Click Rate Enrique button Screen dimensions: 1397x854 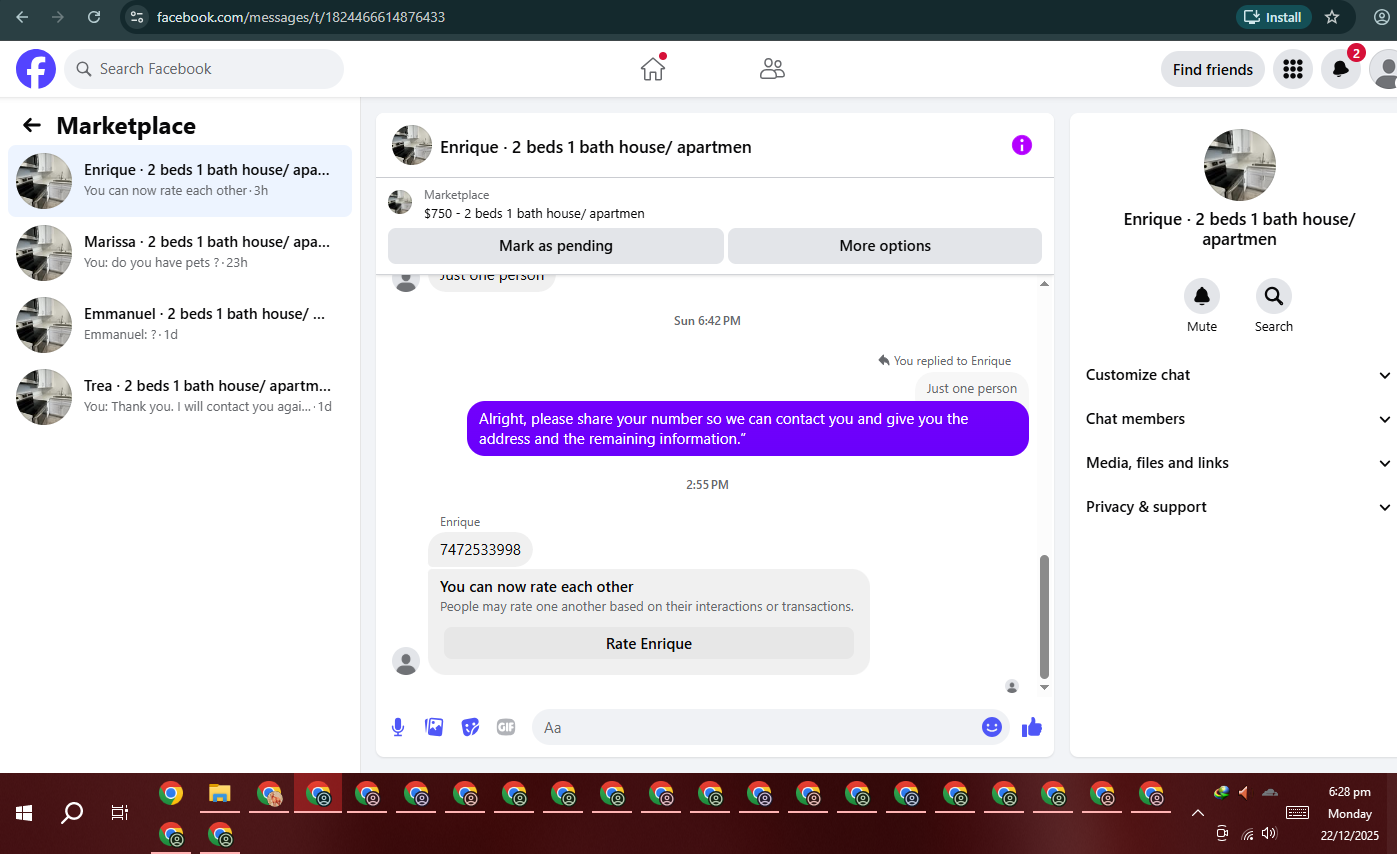pyautogui.click(x=649, y=643)
